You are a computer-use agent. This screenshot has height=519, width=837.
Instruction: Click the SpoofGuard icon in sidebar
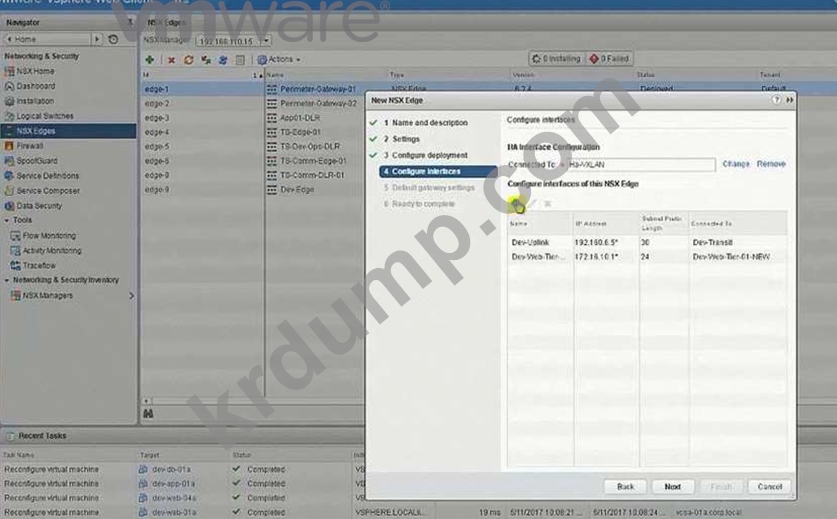[9, 161]
